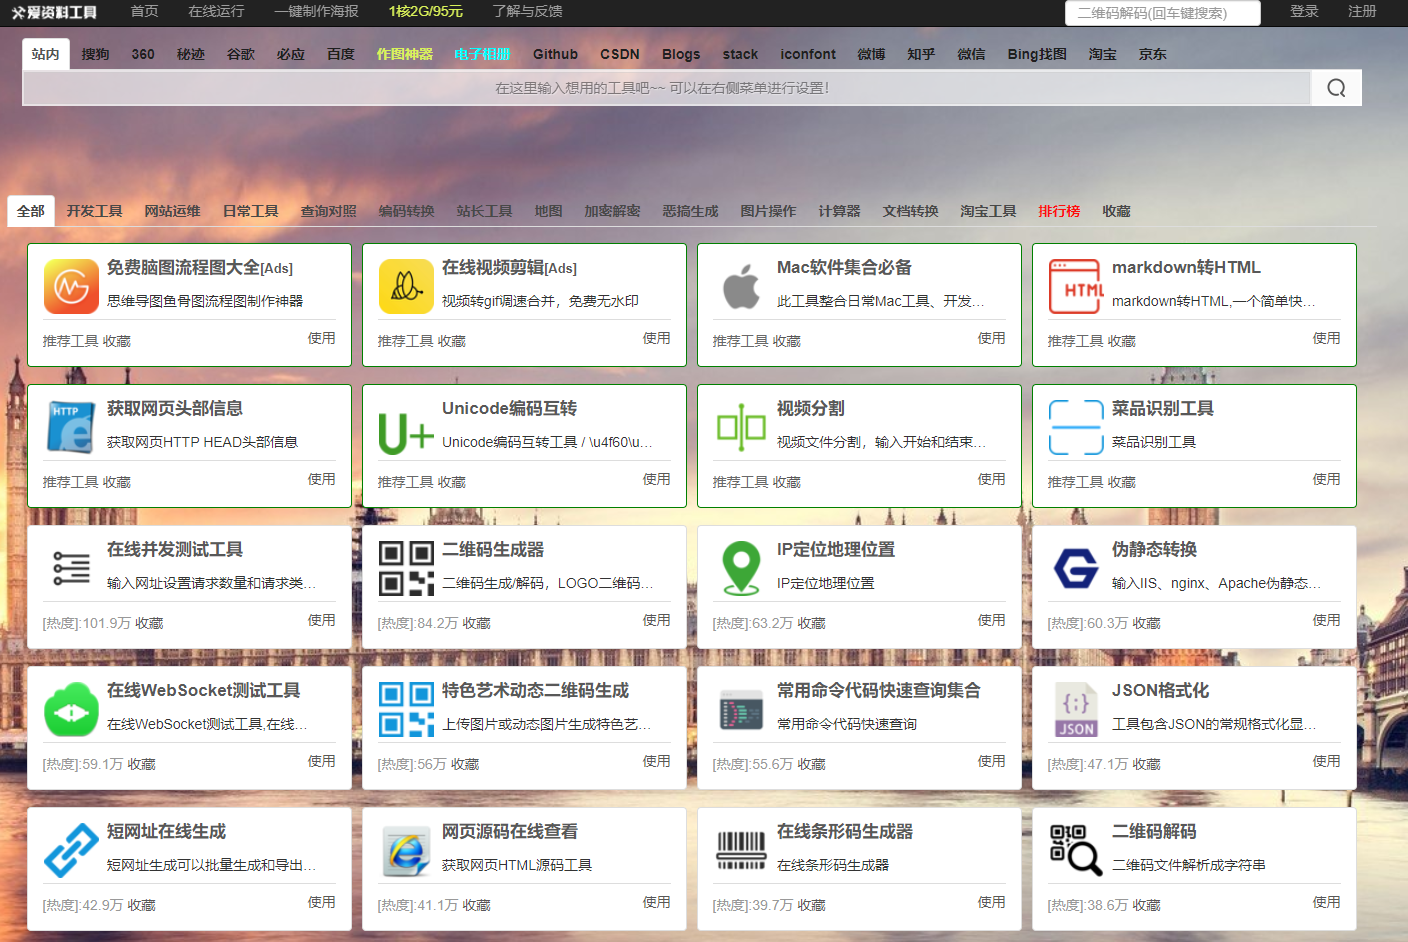
Task: Open the 伪静态转换 blue G icon
Action: coord(1076,568)
